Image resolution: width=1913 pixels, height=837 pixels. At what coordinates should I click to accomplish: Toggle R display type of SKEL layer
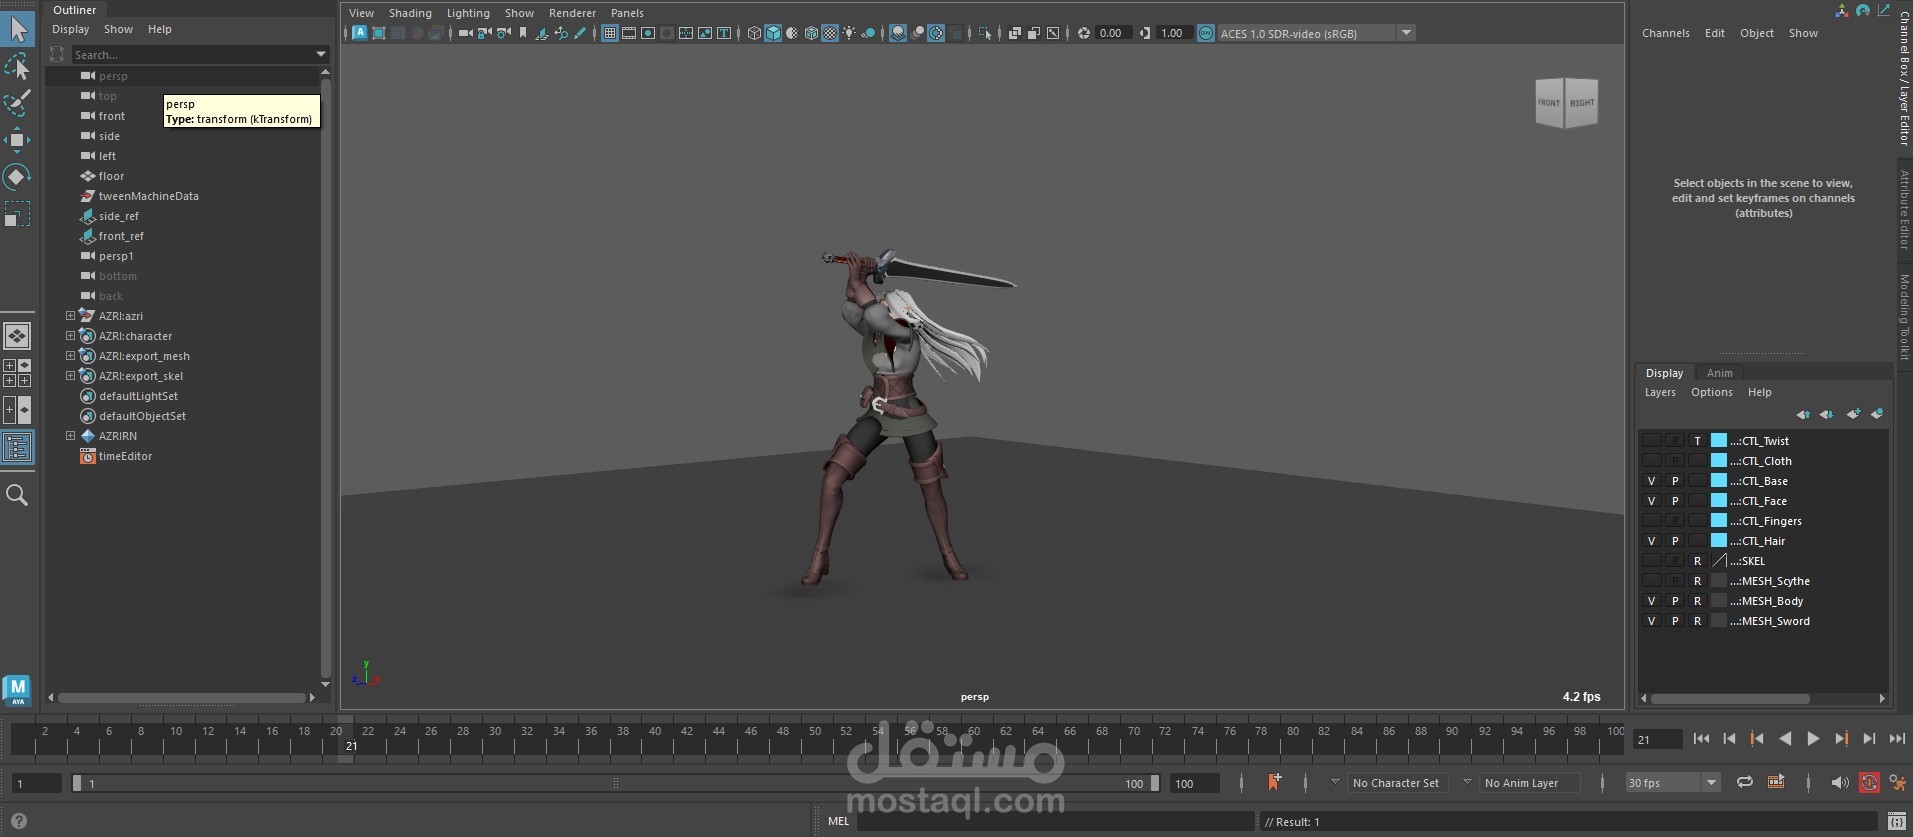pyautogui.click(x=1697, y=561)
